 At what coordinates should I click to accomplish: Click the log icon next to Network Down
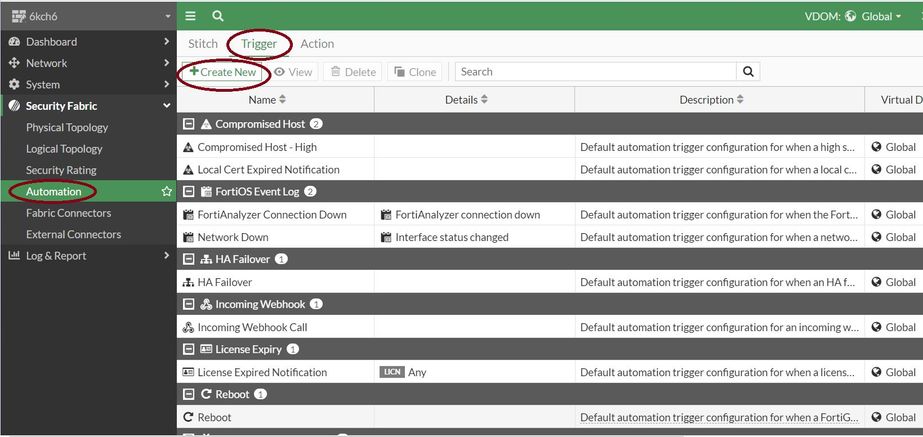[x=188, y=237]
